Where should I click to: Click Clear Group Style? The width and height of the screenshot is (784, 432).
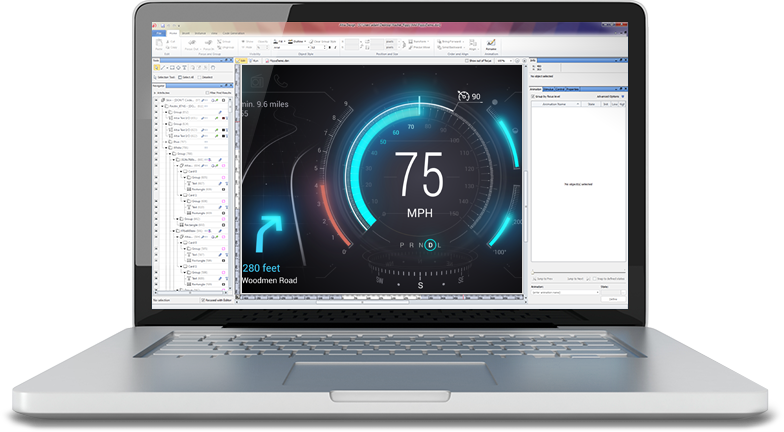pos(322,42)
